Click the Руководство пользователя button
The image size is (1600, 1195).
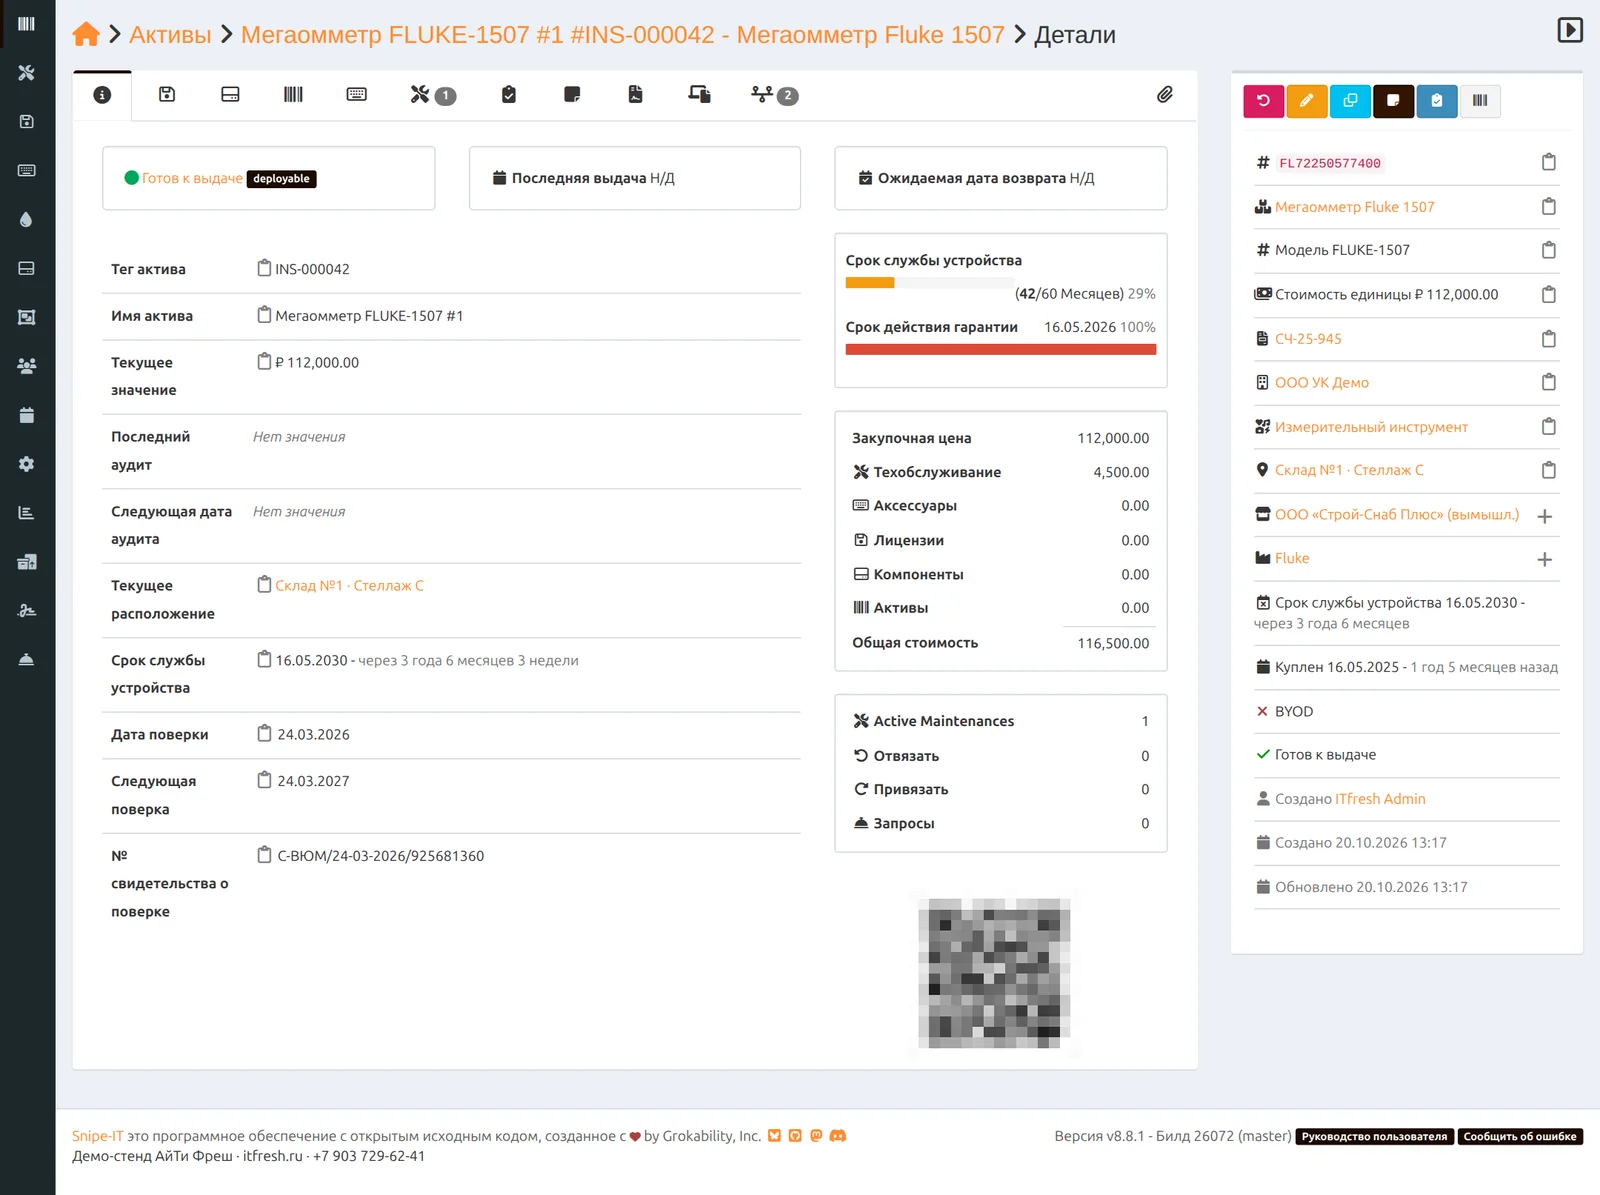[1375, 1137]
